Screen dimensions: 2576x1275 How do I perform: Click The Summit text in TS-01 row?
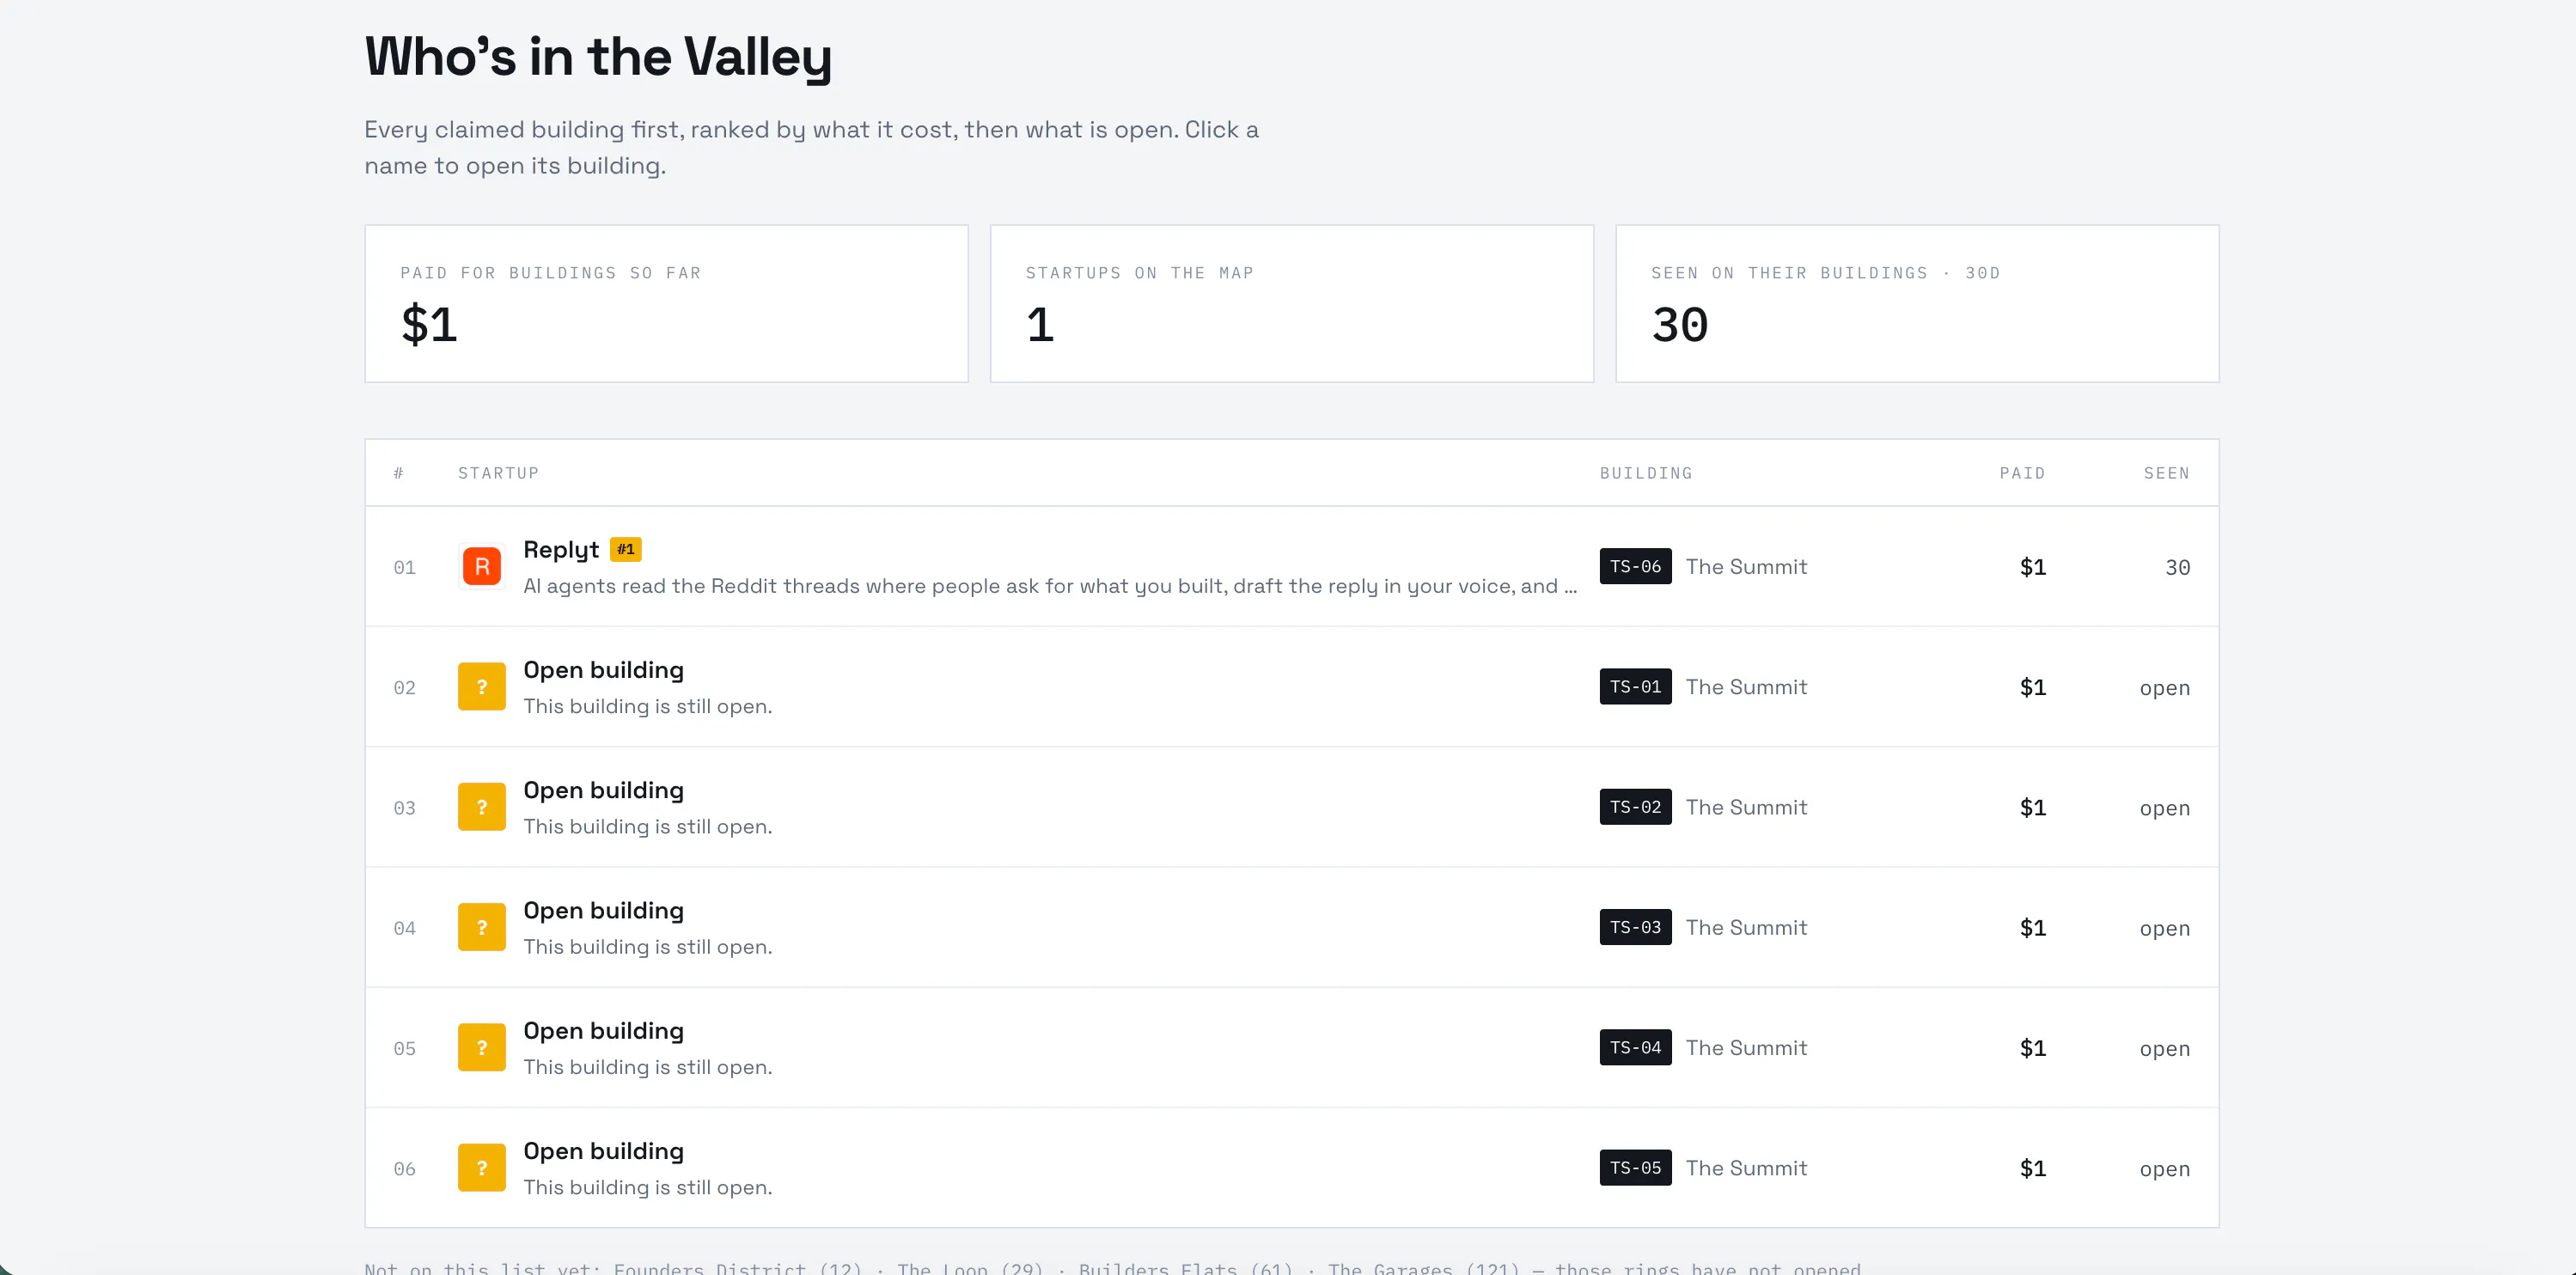(1746, 687)
